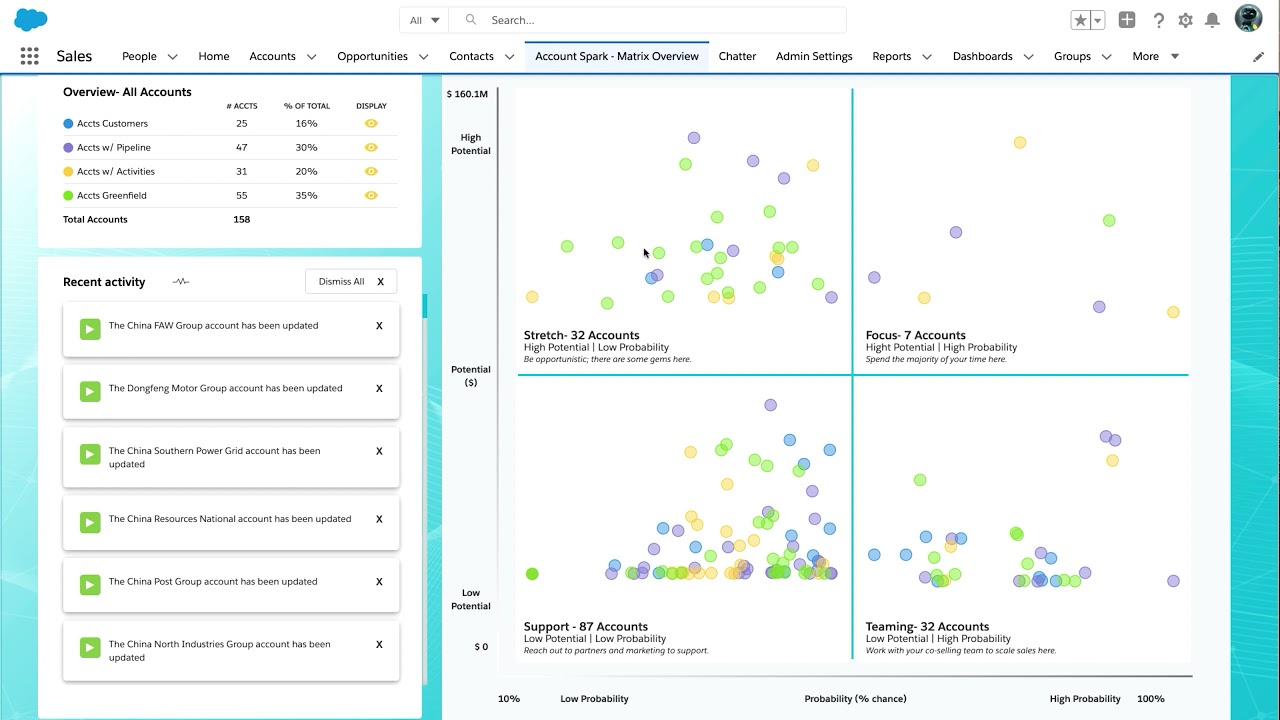1280x720 pixels.
Task: Open the user profile avatar
Action: coord(1248,19)
